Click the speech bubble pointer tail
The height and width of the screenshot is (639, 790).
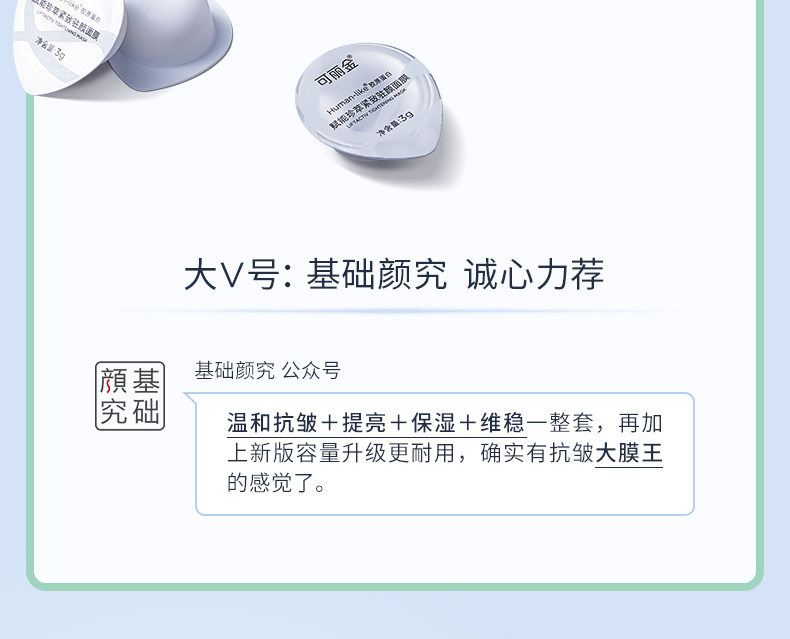pyautogui.click(x=192, y=399)
